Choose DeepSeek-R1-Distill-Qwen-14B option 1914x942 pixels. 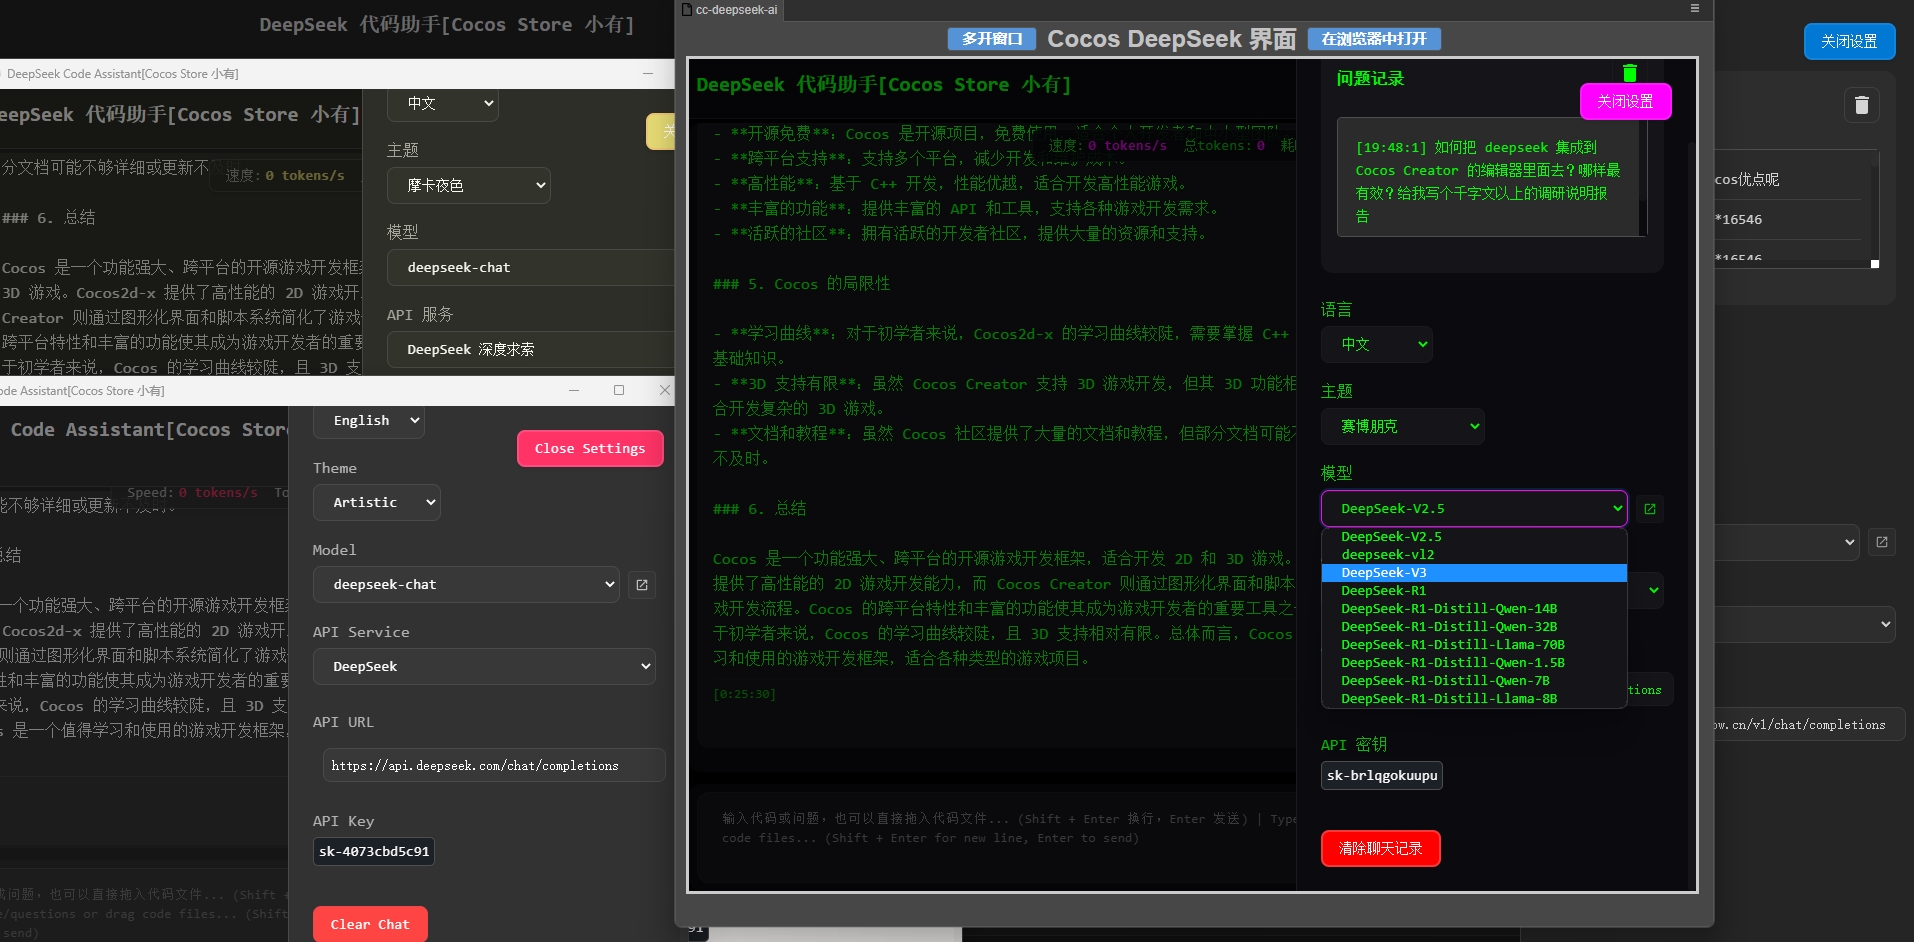click(x=1474, y=609)
